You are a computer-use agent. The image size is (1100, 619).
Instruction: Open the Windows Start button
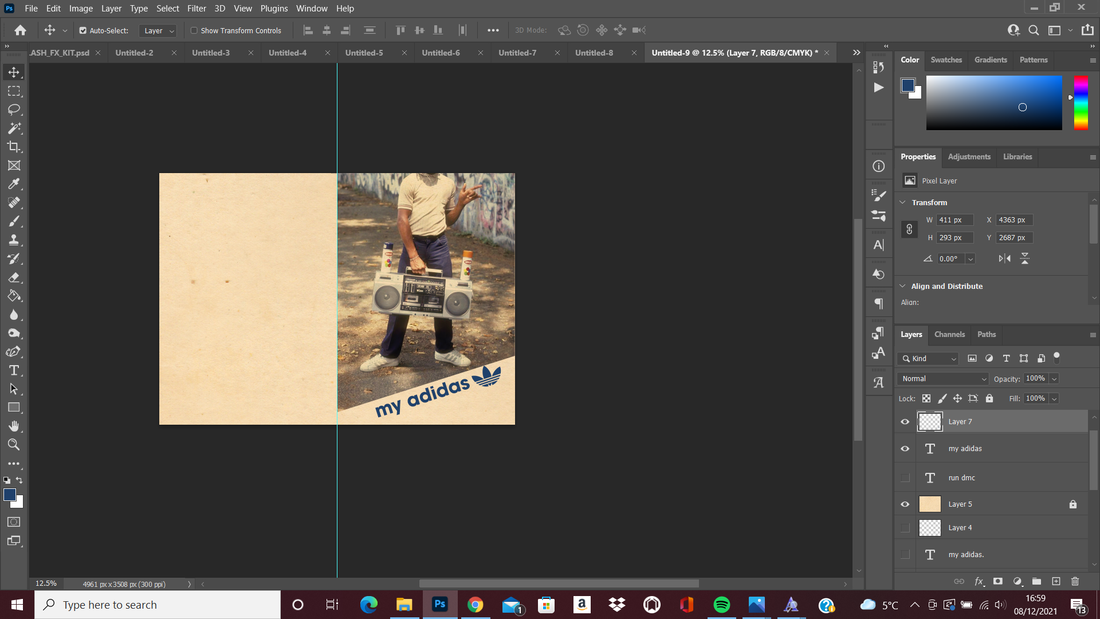(17, 605)
